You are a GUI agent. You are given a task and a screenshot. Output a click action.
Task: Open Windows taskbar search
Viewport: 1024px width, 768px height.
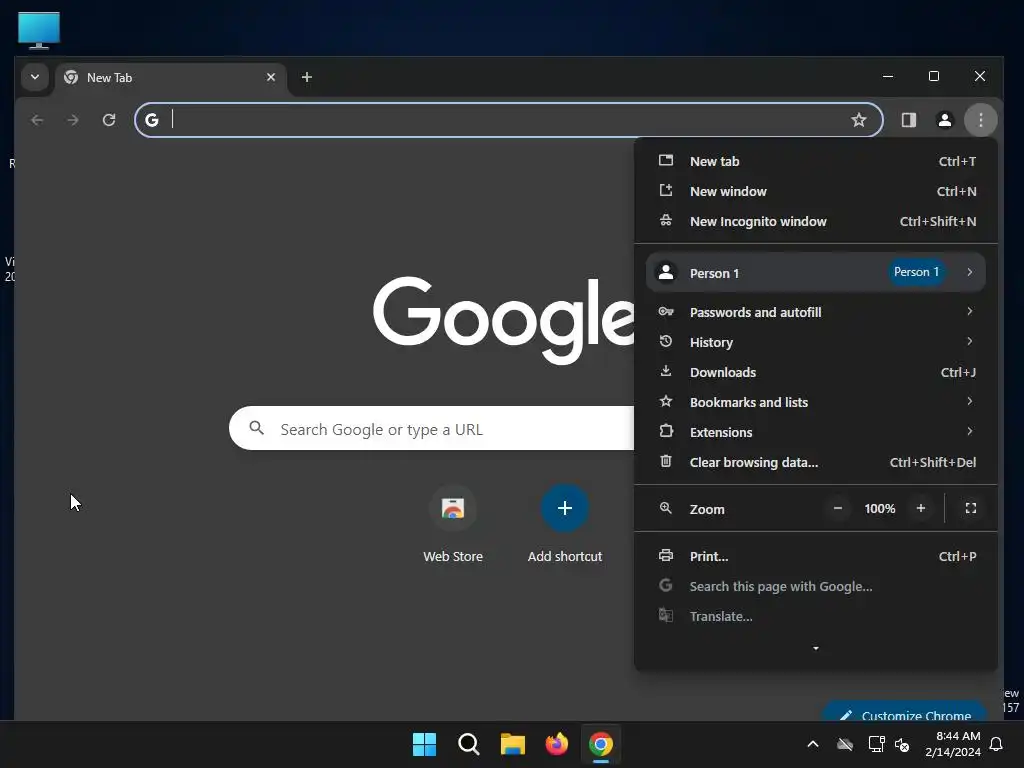click(x=469, y=744)
